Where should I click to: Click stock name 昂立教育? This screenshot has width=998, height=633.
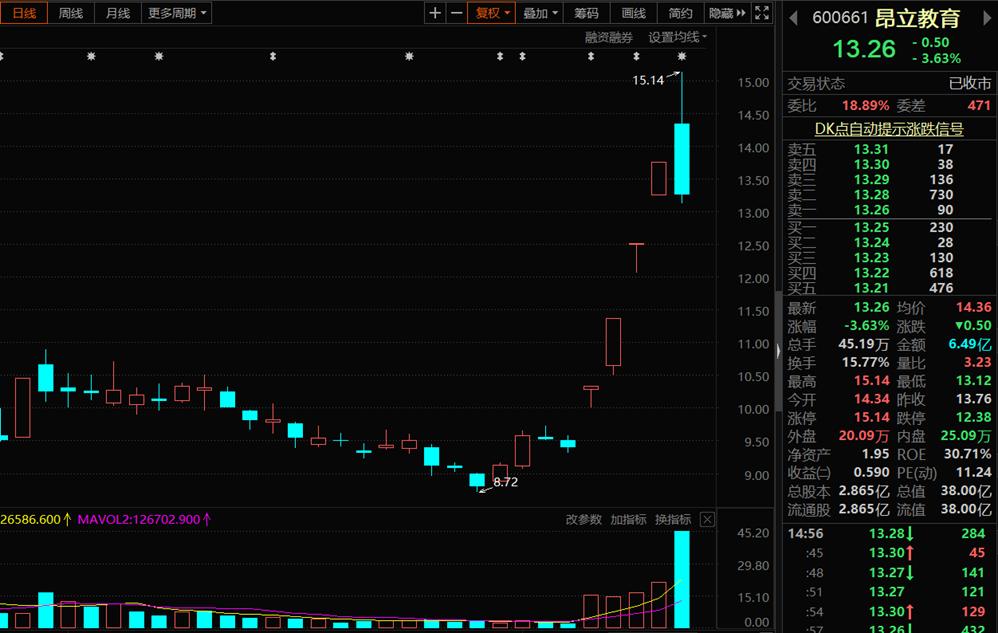pyautogui.click(x=917, y=18)
